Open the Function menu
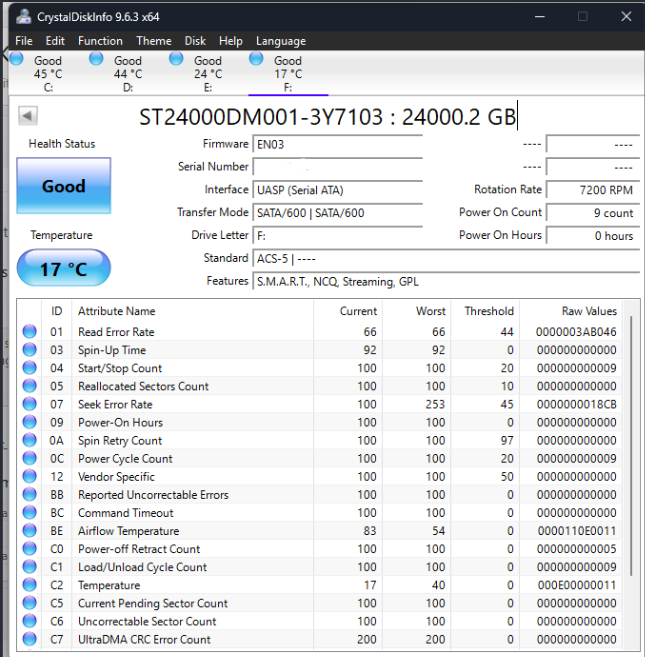 pyautogui.click(x=100, y=41)
